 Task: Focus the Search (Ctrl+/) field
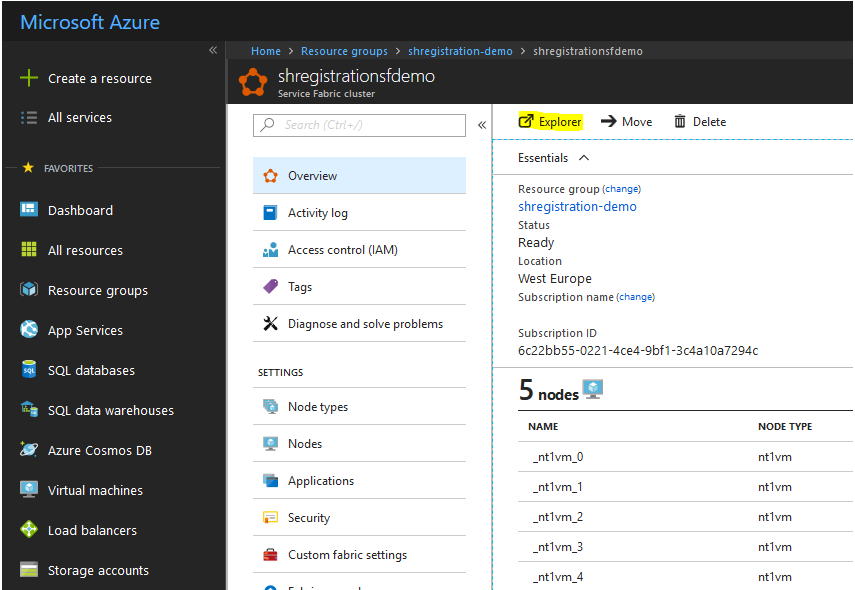point(359,125)
